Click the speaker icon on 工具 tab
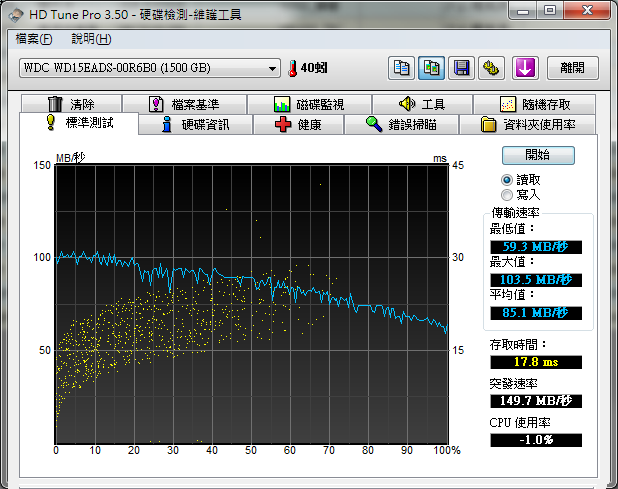Screen dimensions: 618x489 [x=407, y=104]
